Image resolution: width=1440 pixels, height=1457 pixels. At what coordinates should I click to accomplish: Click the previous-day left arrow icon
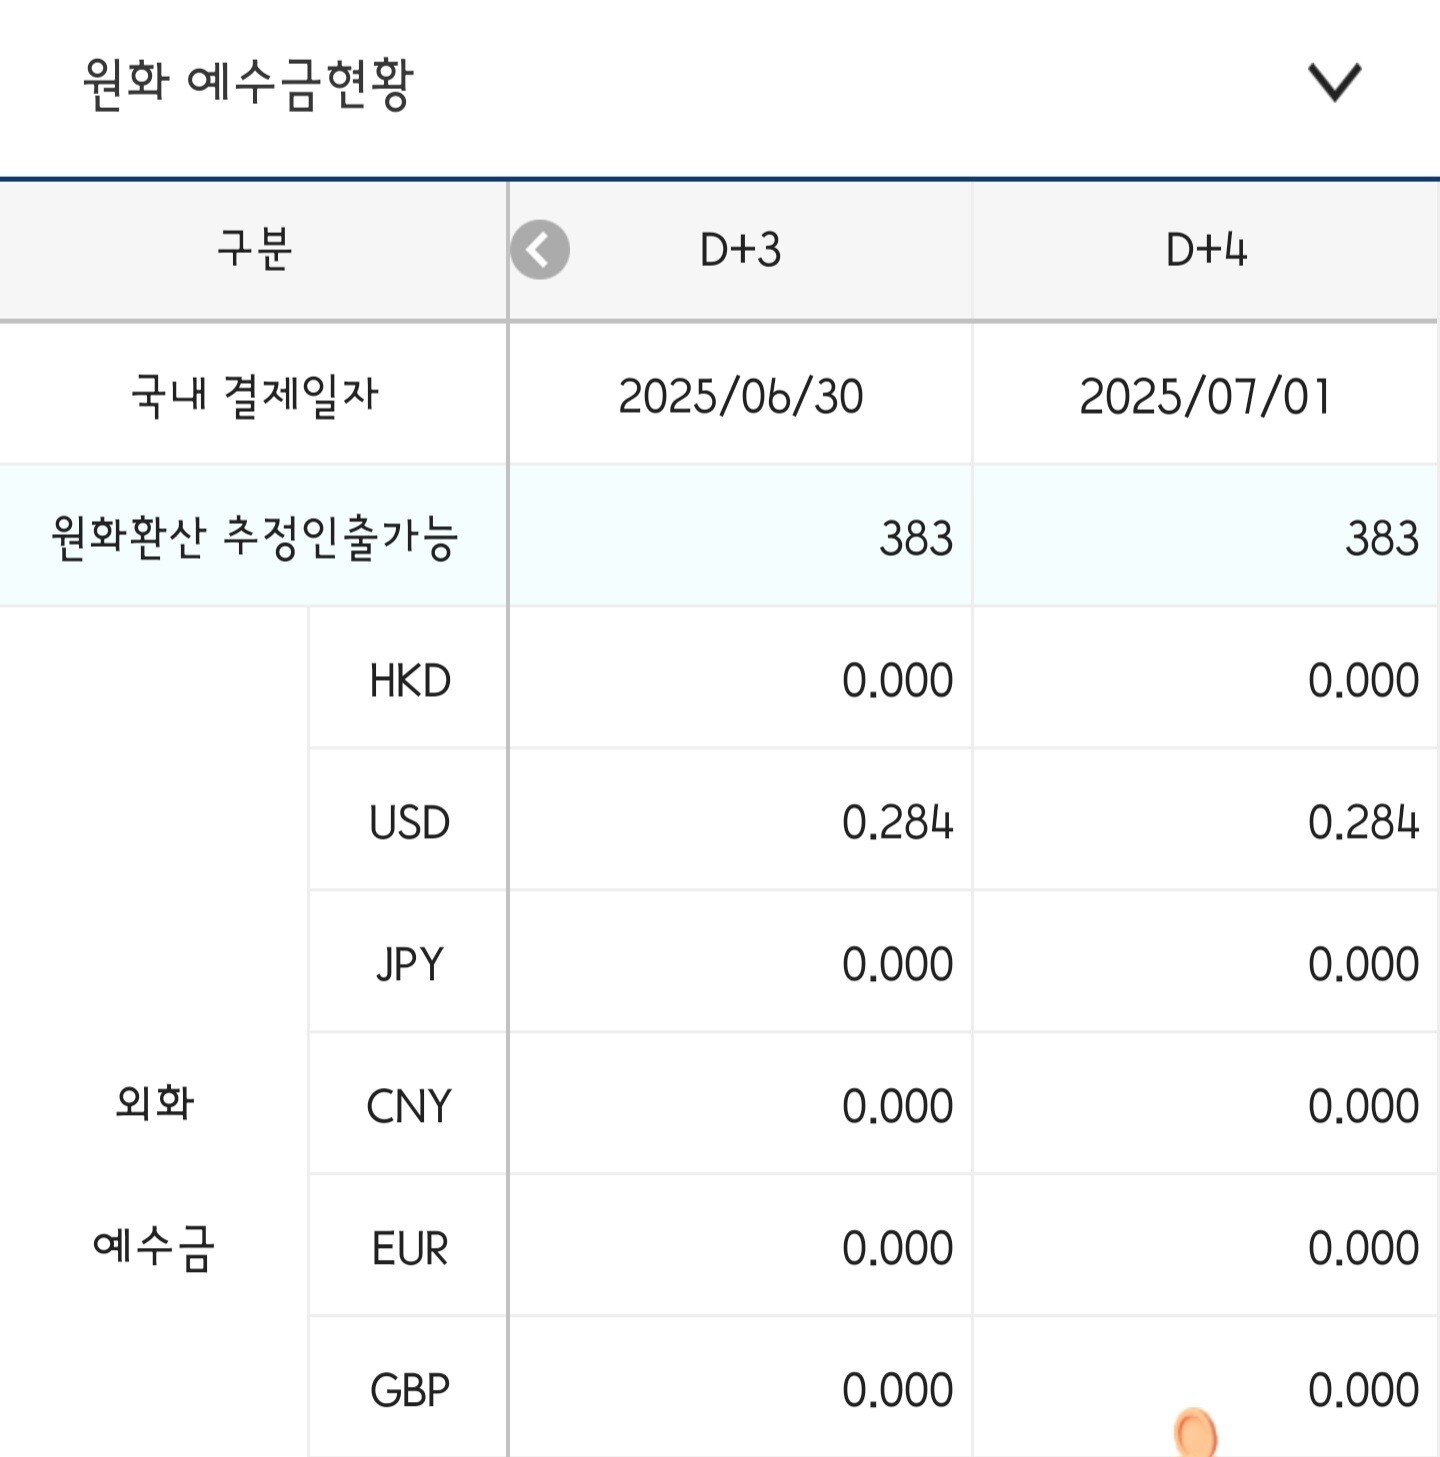click(x=540, y=250)
